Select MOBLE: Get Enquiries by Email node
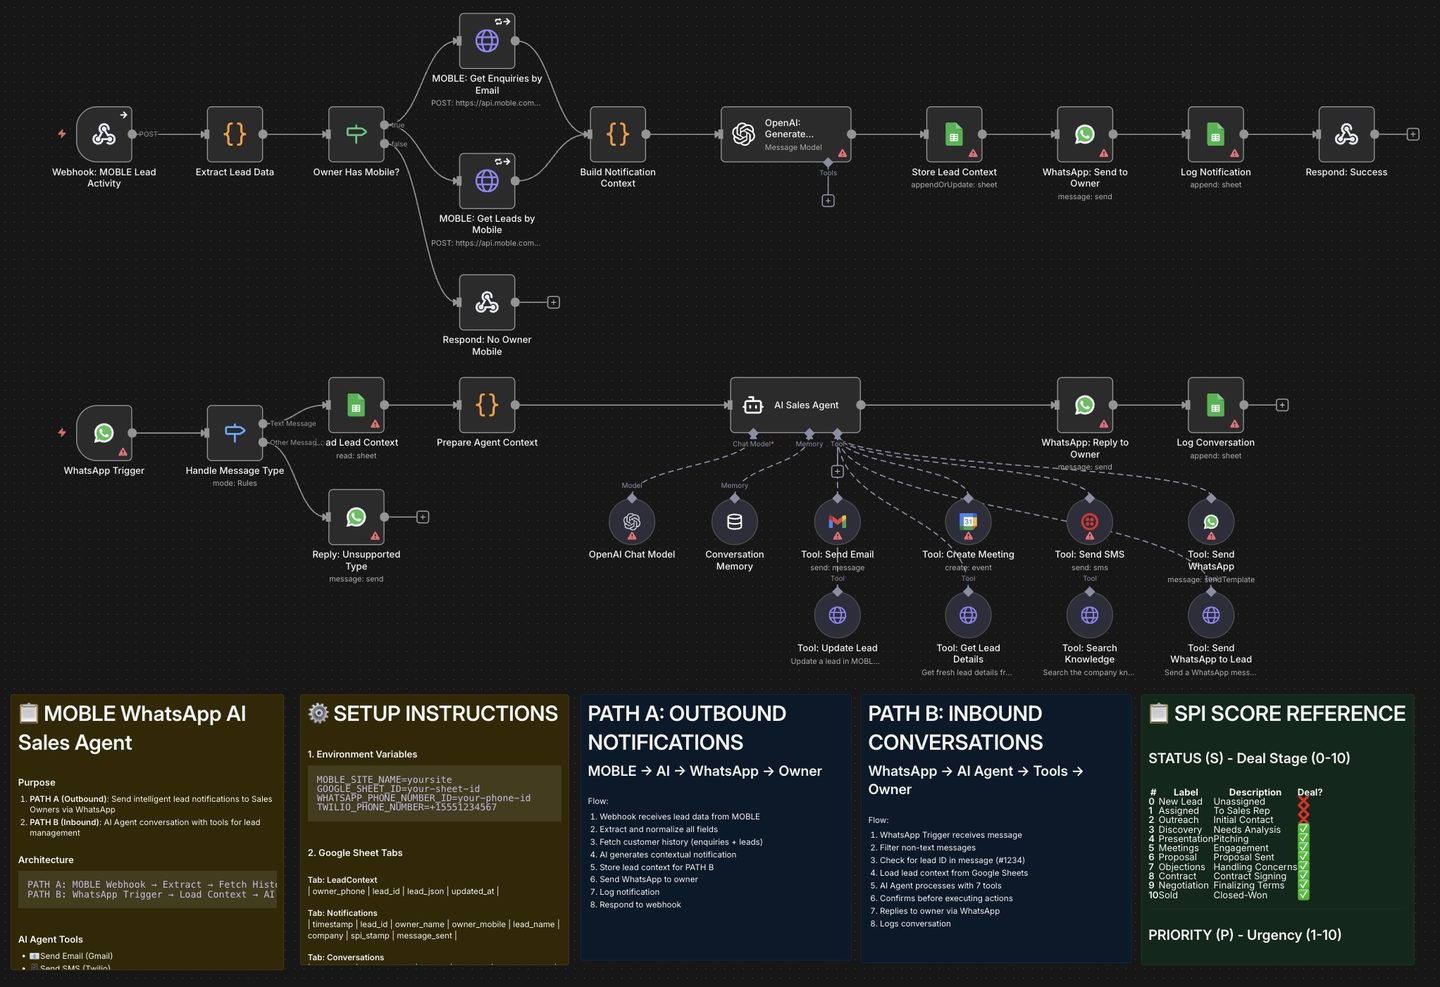Screen dimensions: 1440x987 487,41
